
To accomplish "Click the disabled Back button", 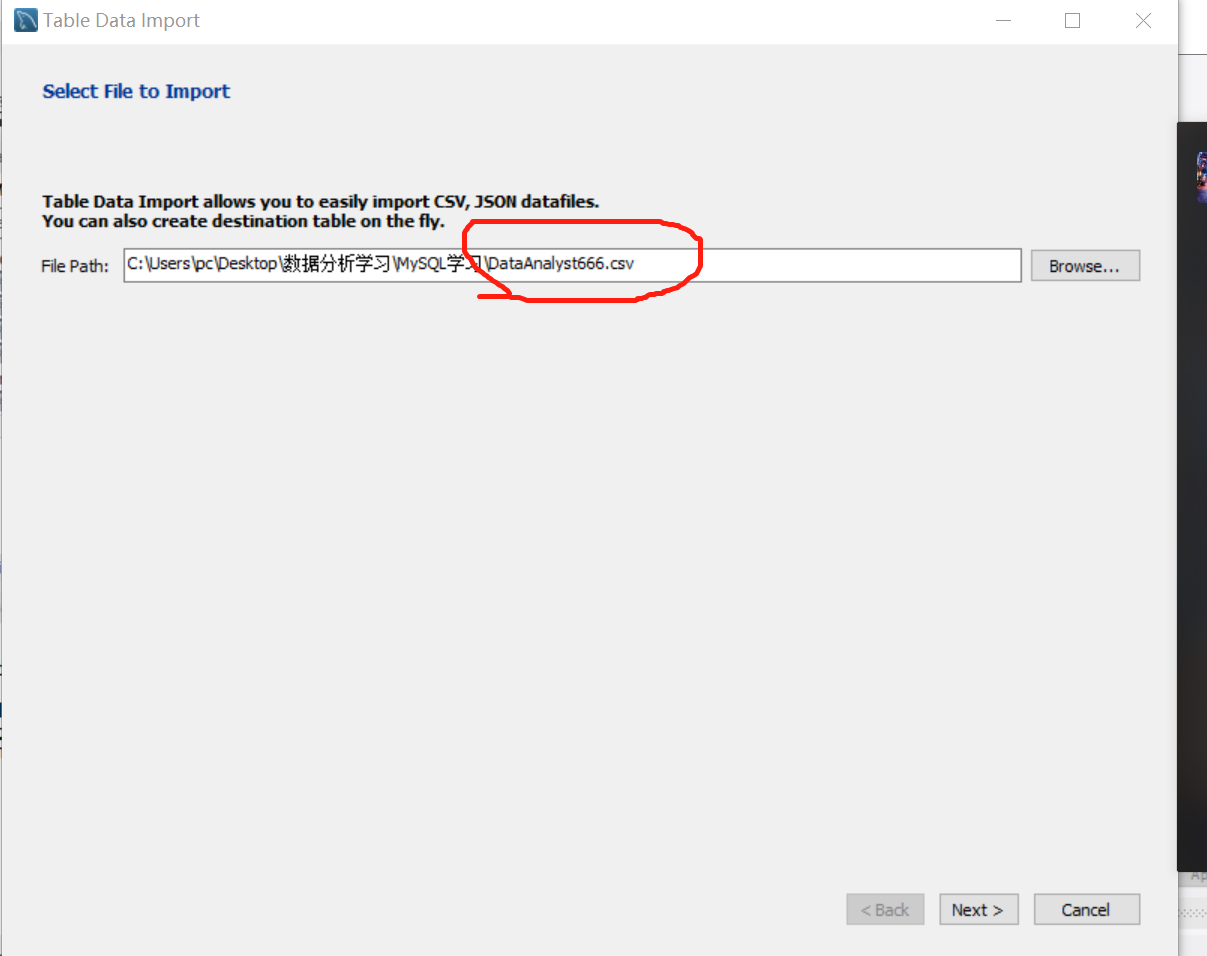I will [x=884, y=909].
